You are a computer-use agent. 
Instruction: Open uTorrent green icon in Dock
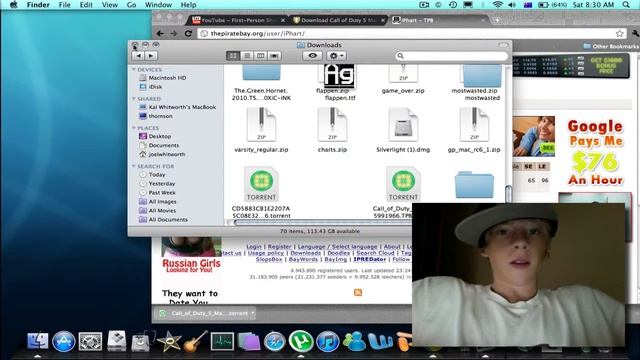[301, 341]
